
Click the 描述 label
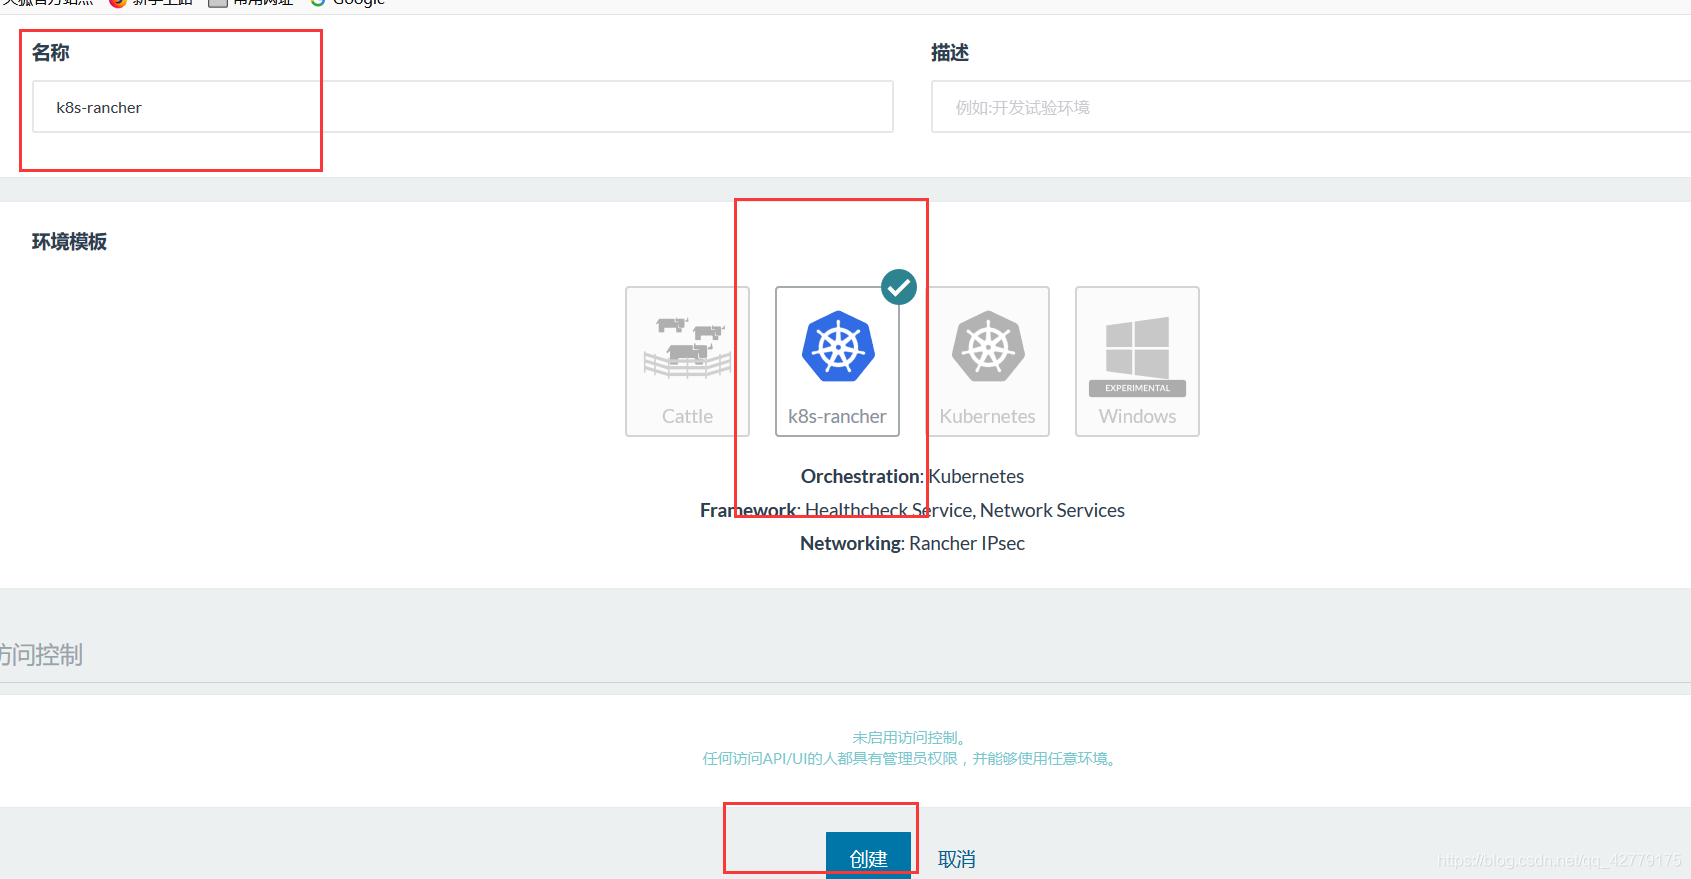pos(950,53)
